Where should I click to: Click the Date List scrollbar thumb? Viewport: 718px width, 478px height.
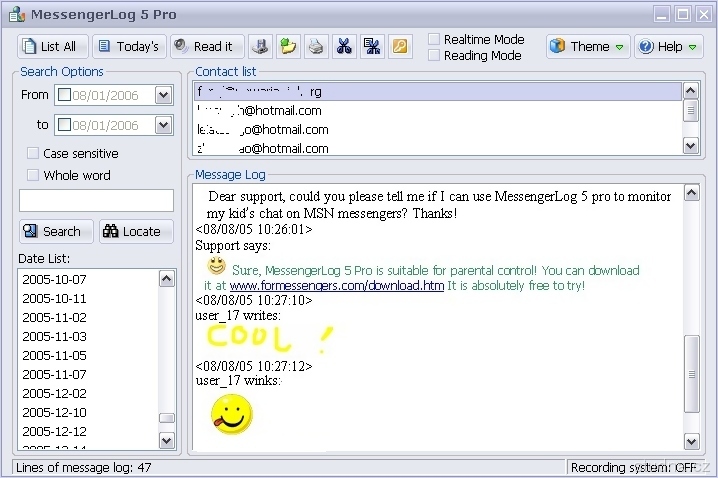coord(167,418)
